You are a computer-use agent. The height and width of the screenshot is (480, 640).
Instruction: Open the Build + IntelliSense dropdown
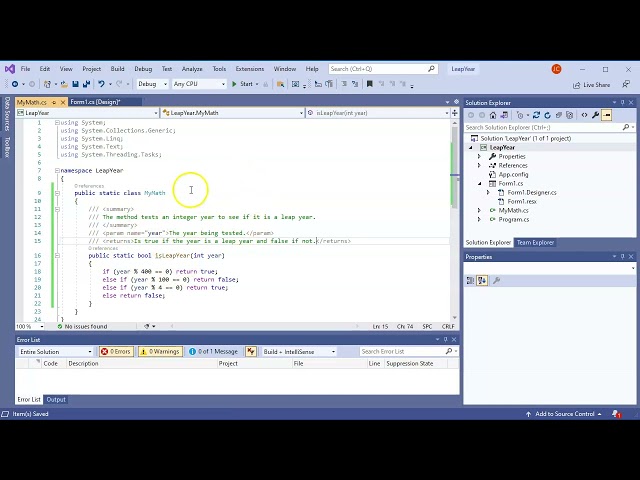(x=298, y=351)
